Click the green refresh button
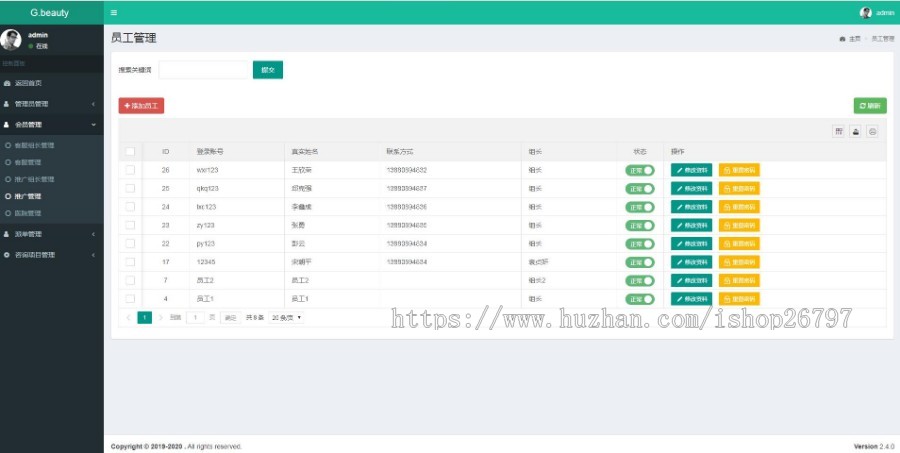The image size is (900, 453). tap(870, 106)
